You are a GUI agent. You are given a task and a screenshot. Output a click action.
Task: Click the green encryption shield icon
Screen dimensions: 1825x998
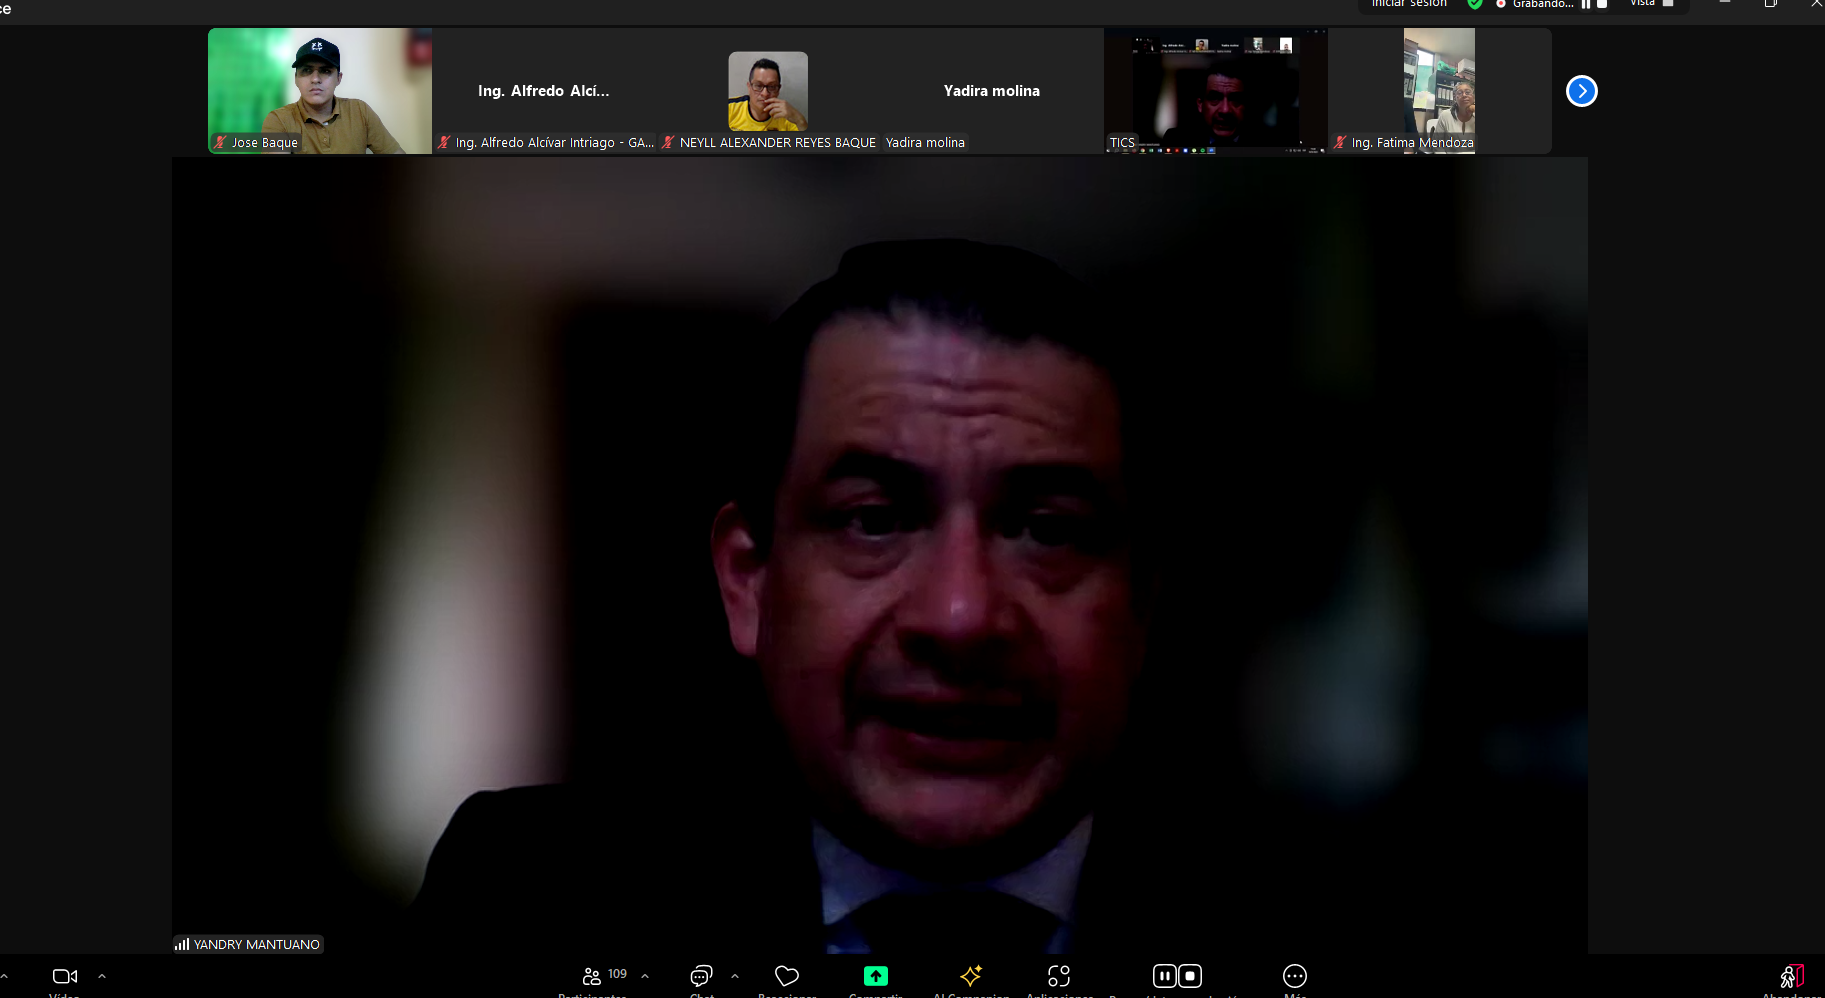(1474, 4)
